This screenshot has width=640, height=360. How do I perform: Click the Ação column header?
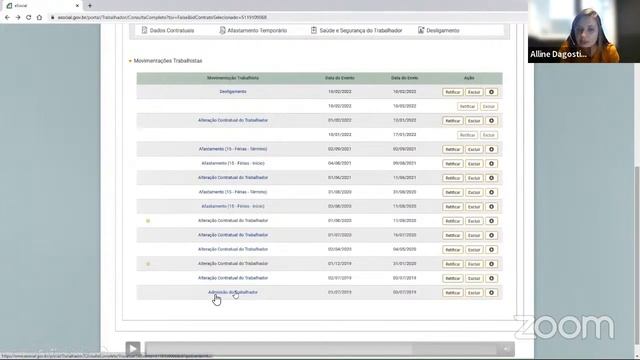tap(469, 78)
